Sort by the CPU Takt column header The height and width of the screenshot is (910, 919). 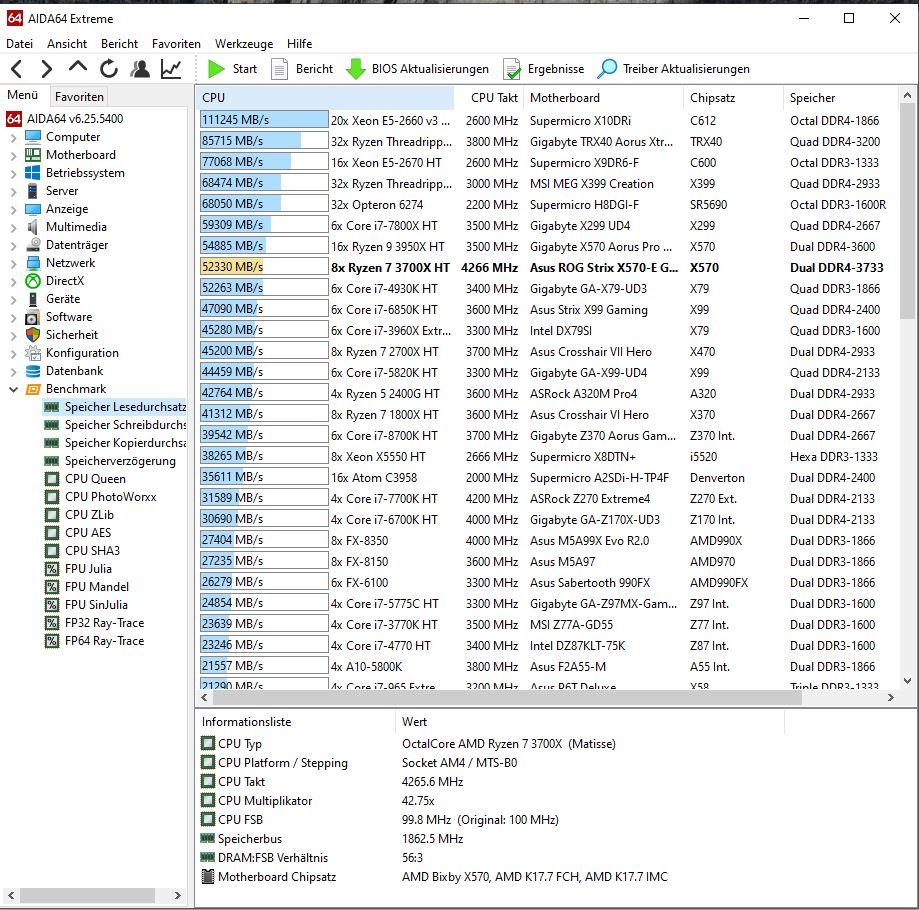[x=489, y=98]
